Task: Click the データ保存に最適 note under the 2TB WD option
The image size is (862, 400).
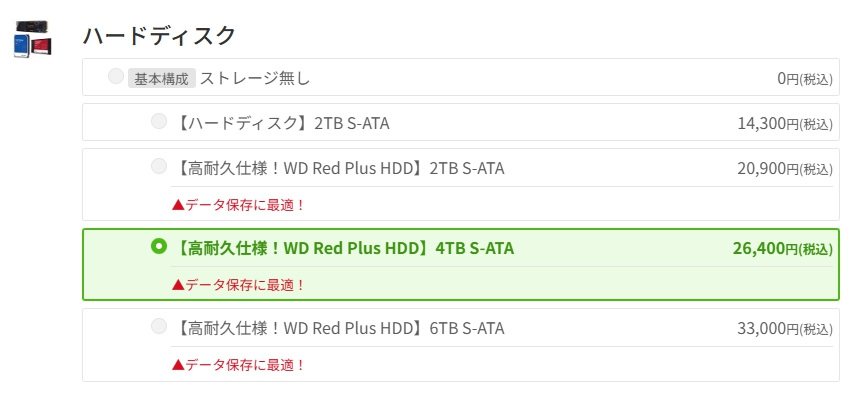Action: pyautogui.click(x=239, y=204)
